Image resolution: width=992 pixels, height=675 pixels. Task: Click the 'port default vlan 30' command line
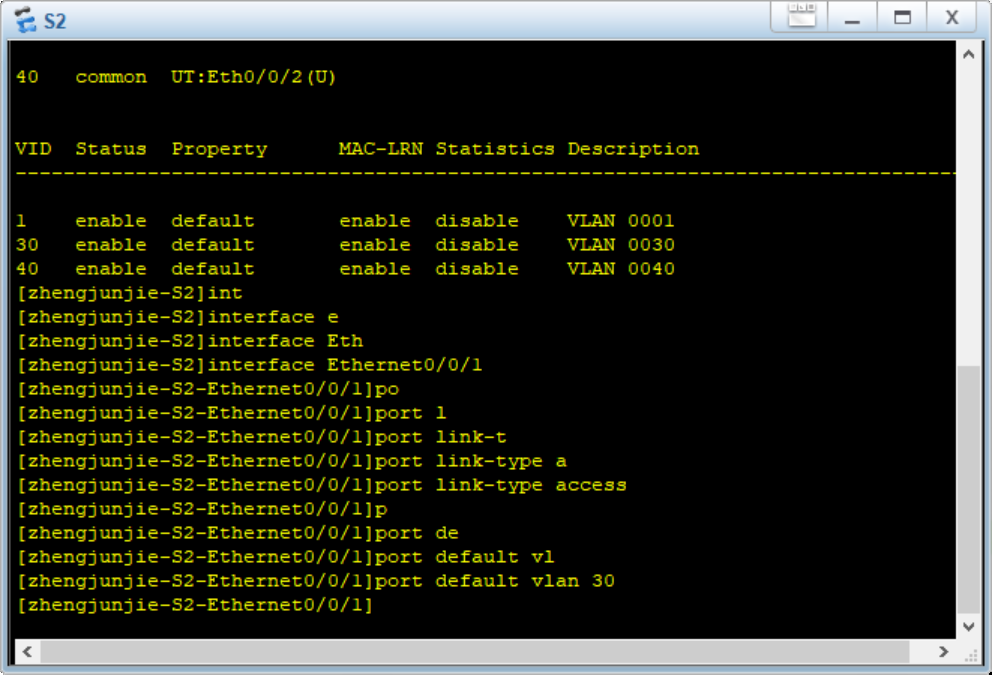(316, 581)
